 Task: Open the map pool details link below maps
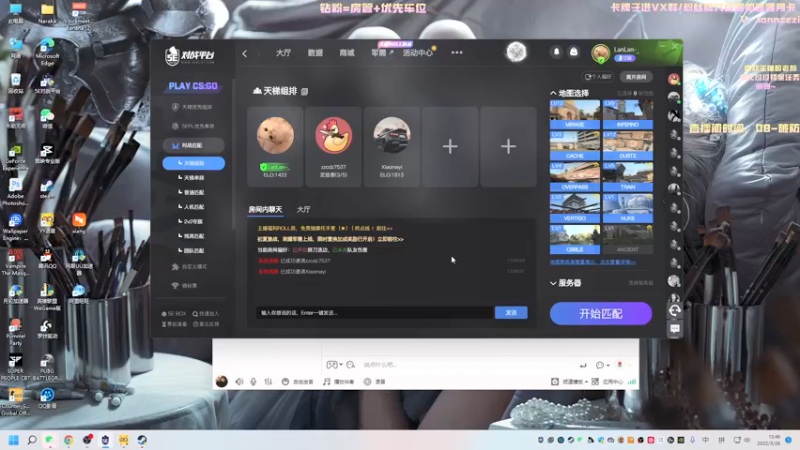click(x=593, y=262)
